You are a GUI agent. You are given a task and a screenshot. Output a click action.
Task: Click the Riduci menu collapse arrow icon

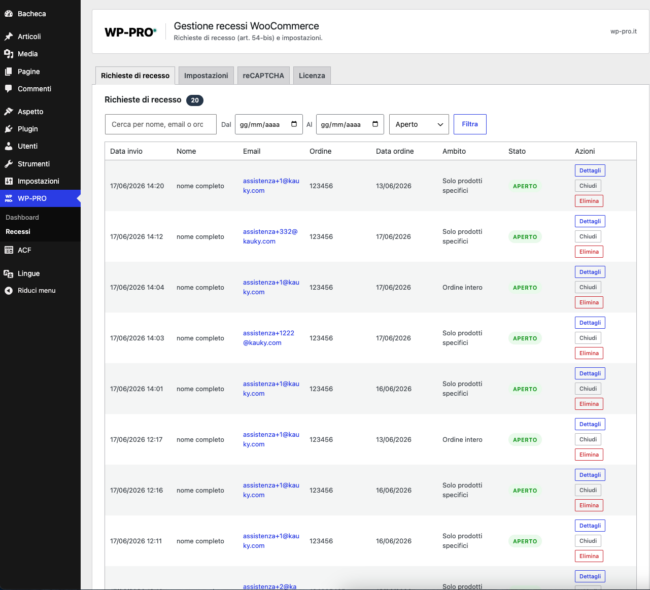pos(8,291)
